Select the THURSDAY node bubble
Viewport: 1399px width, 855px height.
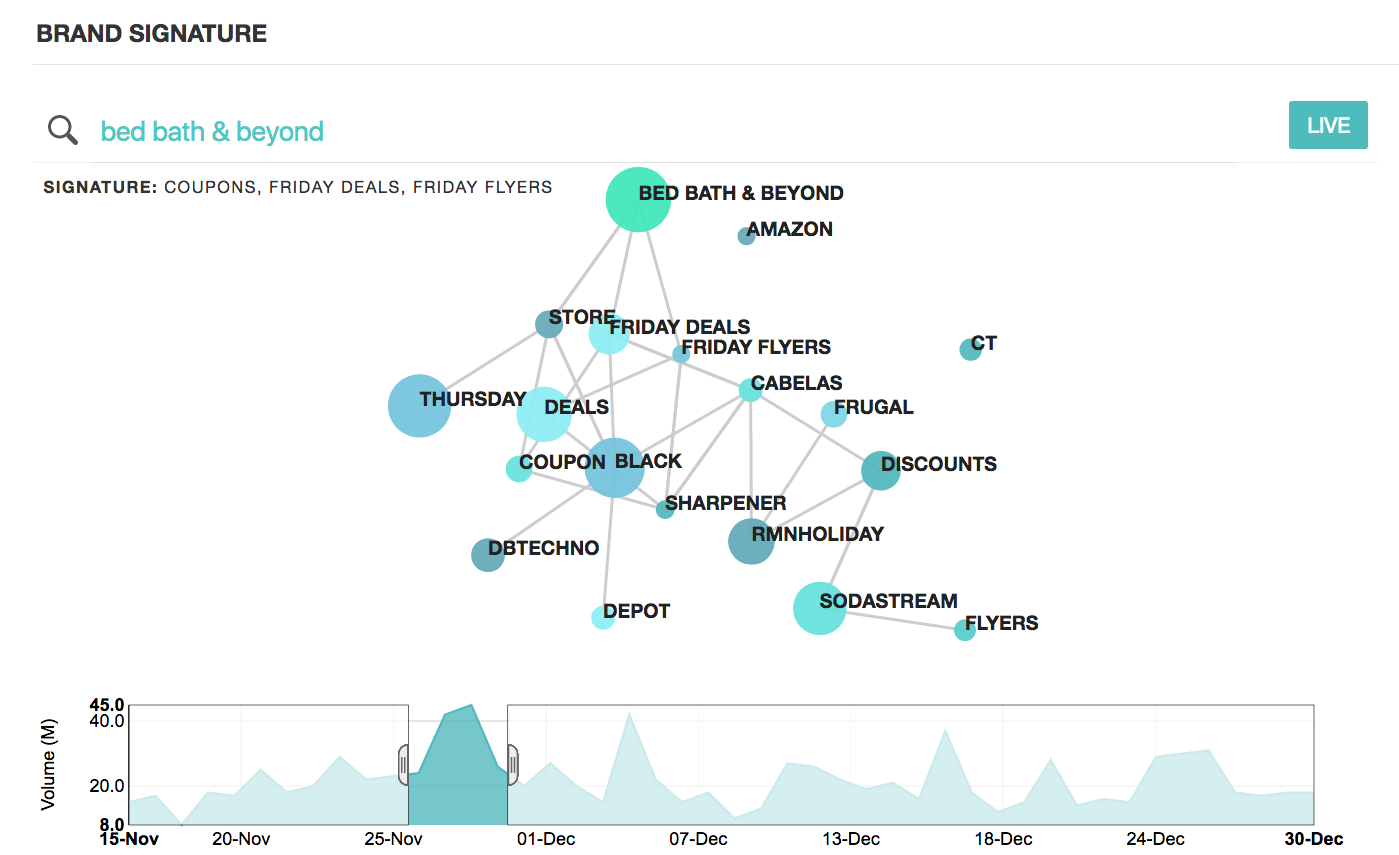(x=420, y=406)
